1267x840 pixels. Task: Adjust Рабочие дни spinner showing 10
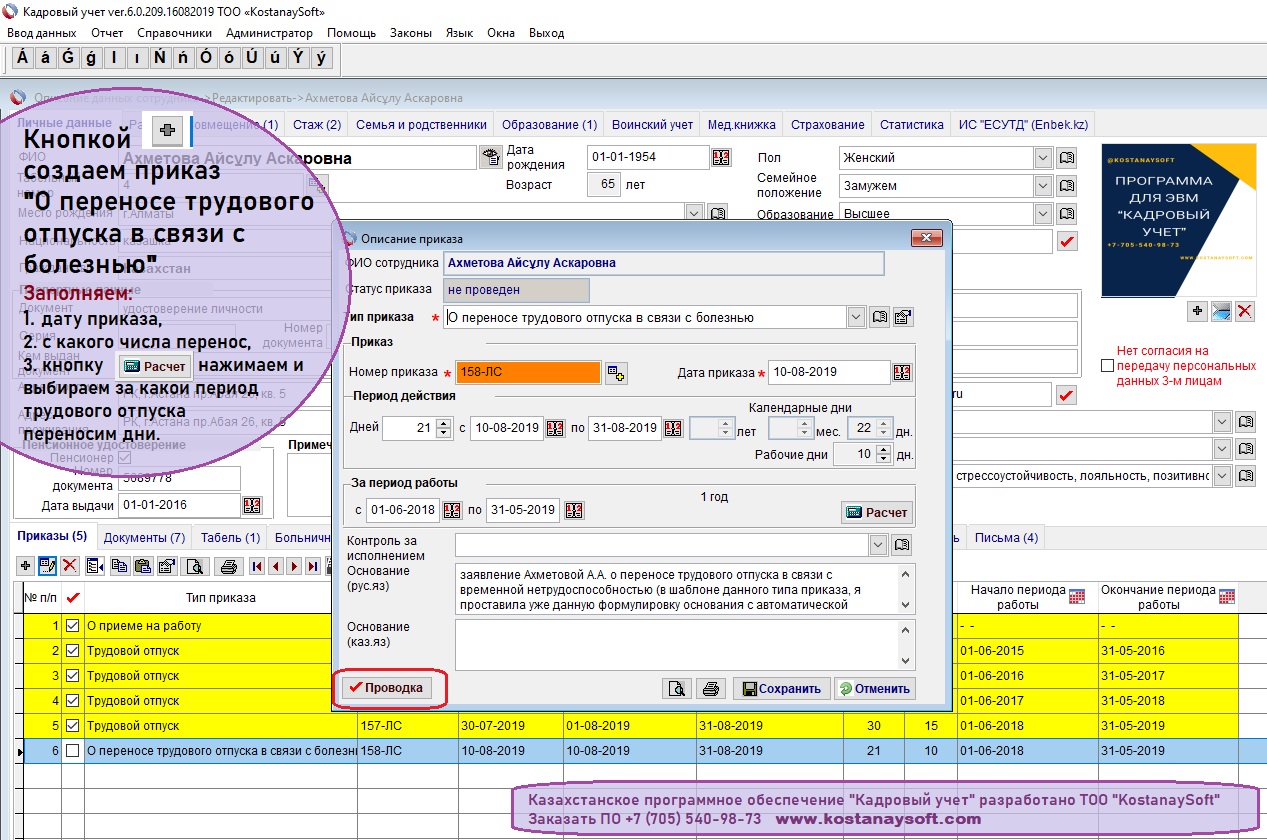883,454
